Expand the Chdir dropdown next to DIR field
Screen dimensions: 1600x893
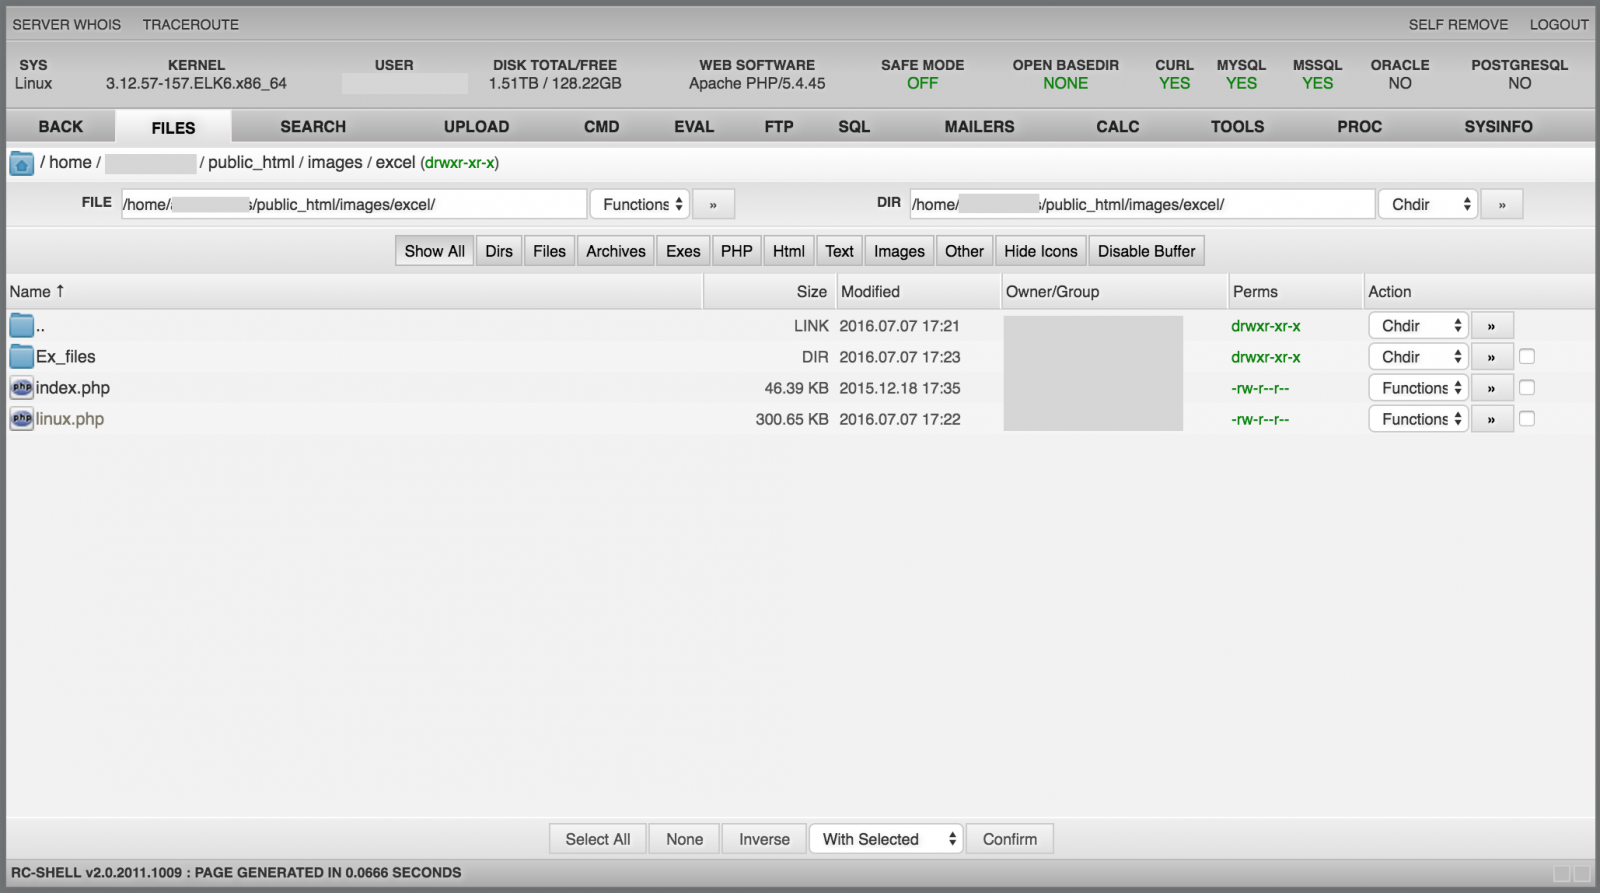[x=1428, y=205]
